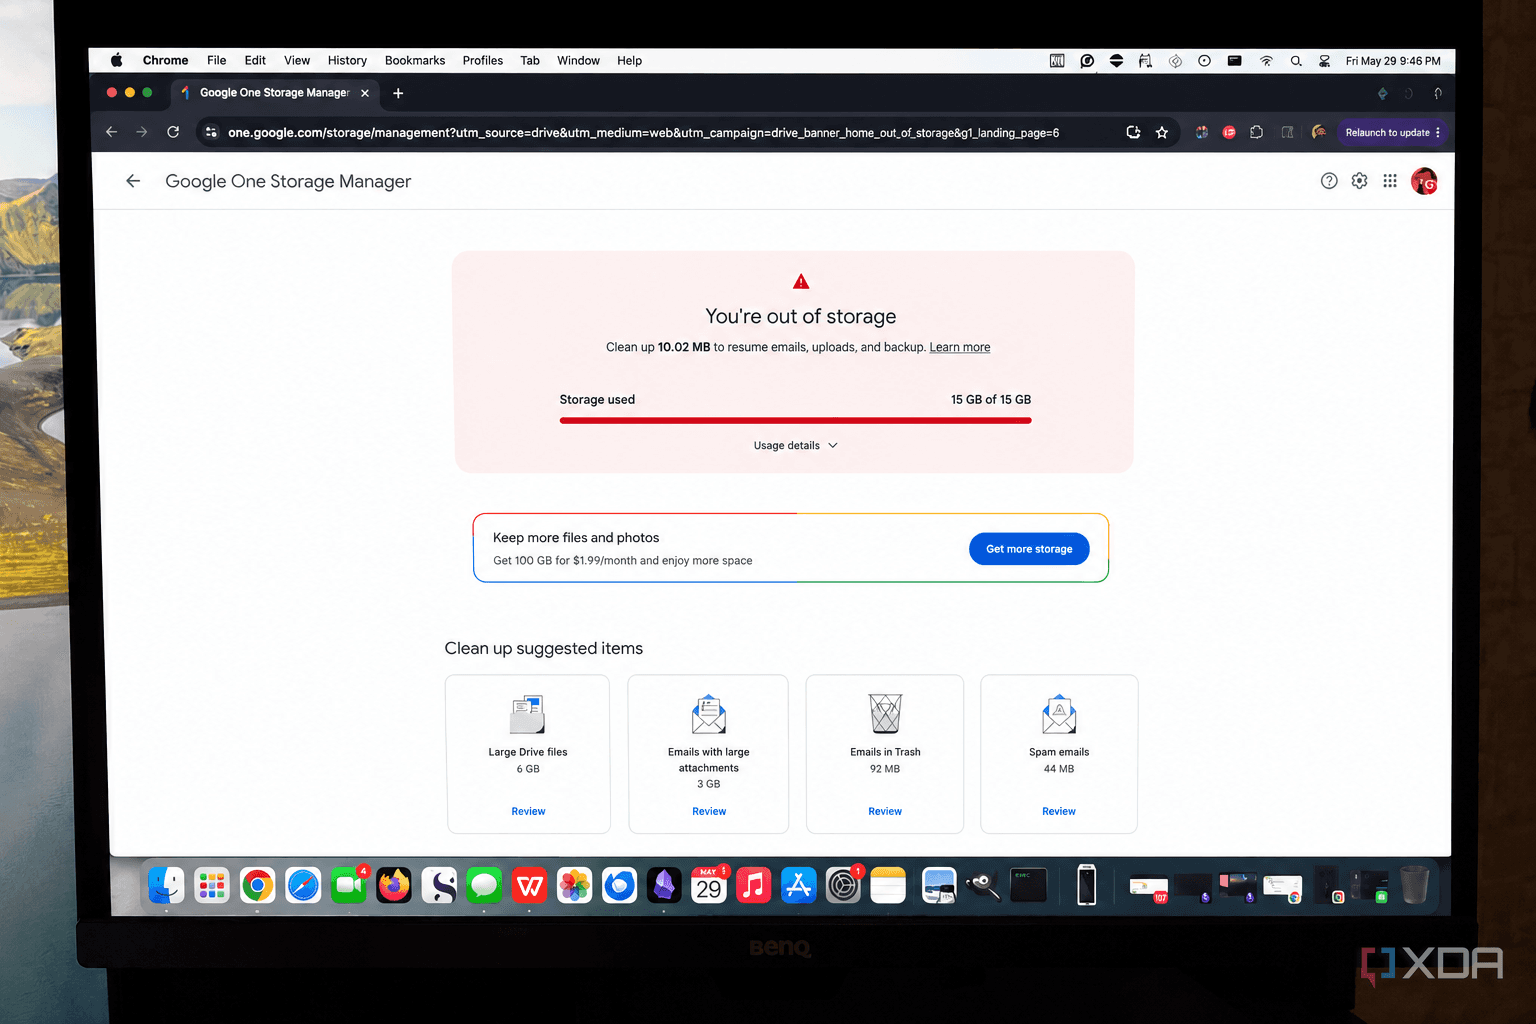1536x1024 pixels.
Task: Click the '15 GB of 15 GB' text
Action: [x=991, y=399]
